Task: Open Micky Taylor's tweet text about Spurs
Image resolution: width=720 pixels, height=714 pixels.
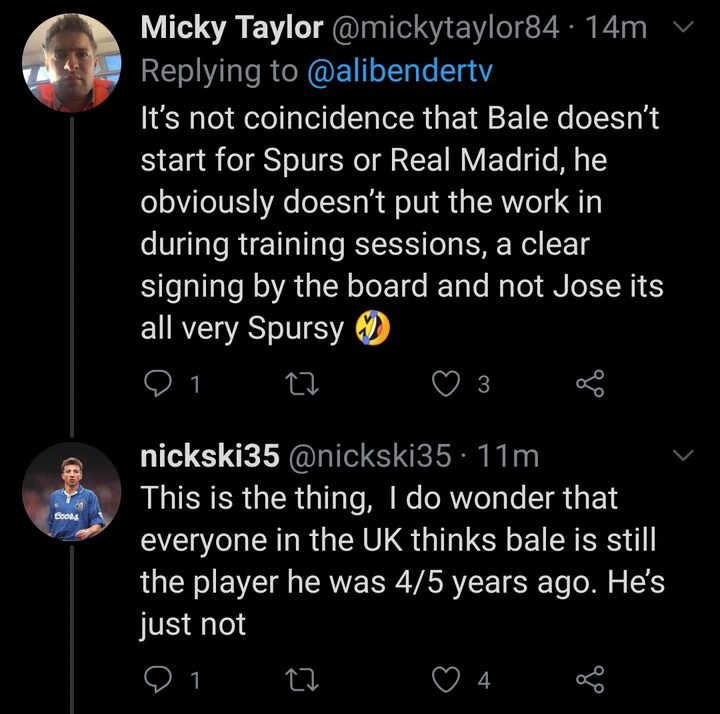Action: click(402, 223)
